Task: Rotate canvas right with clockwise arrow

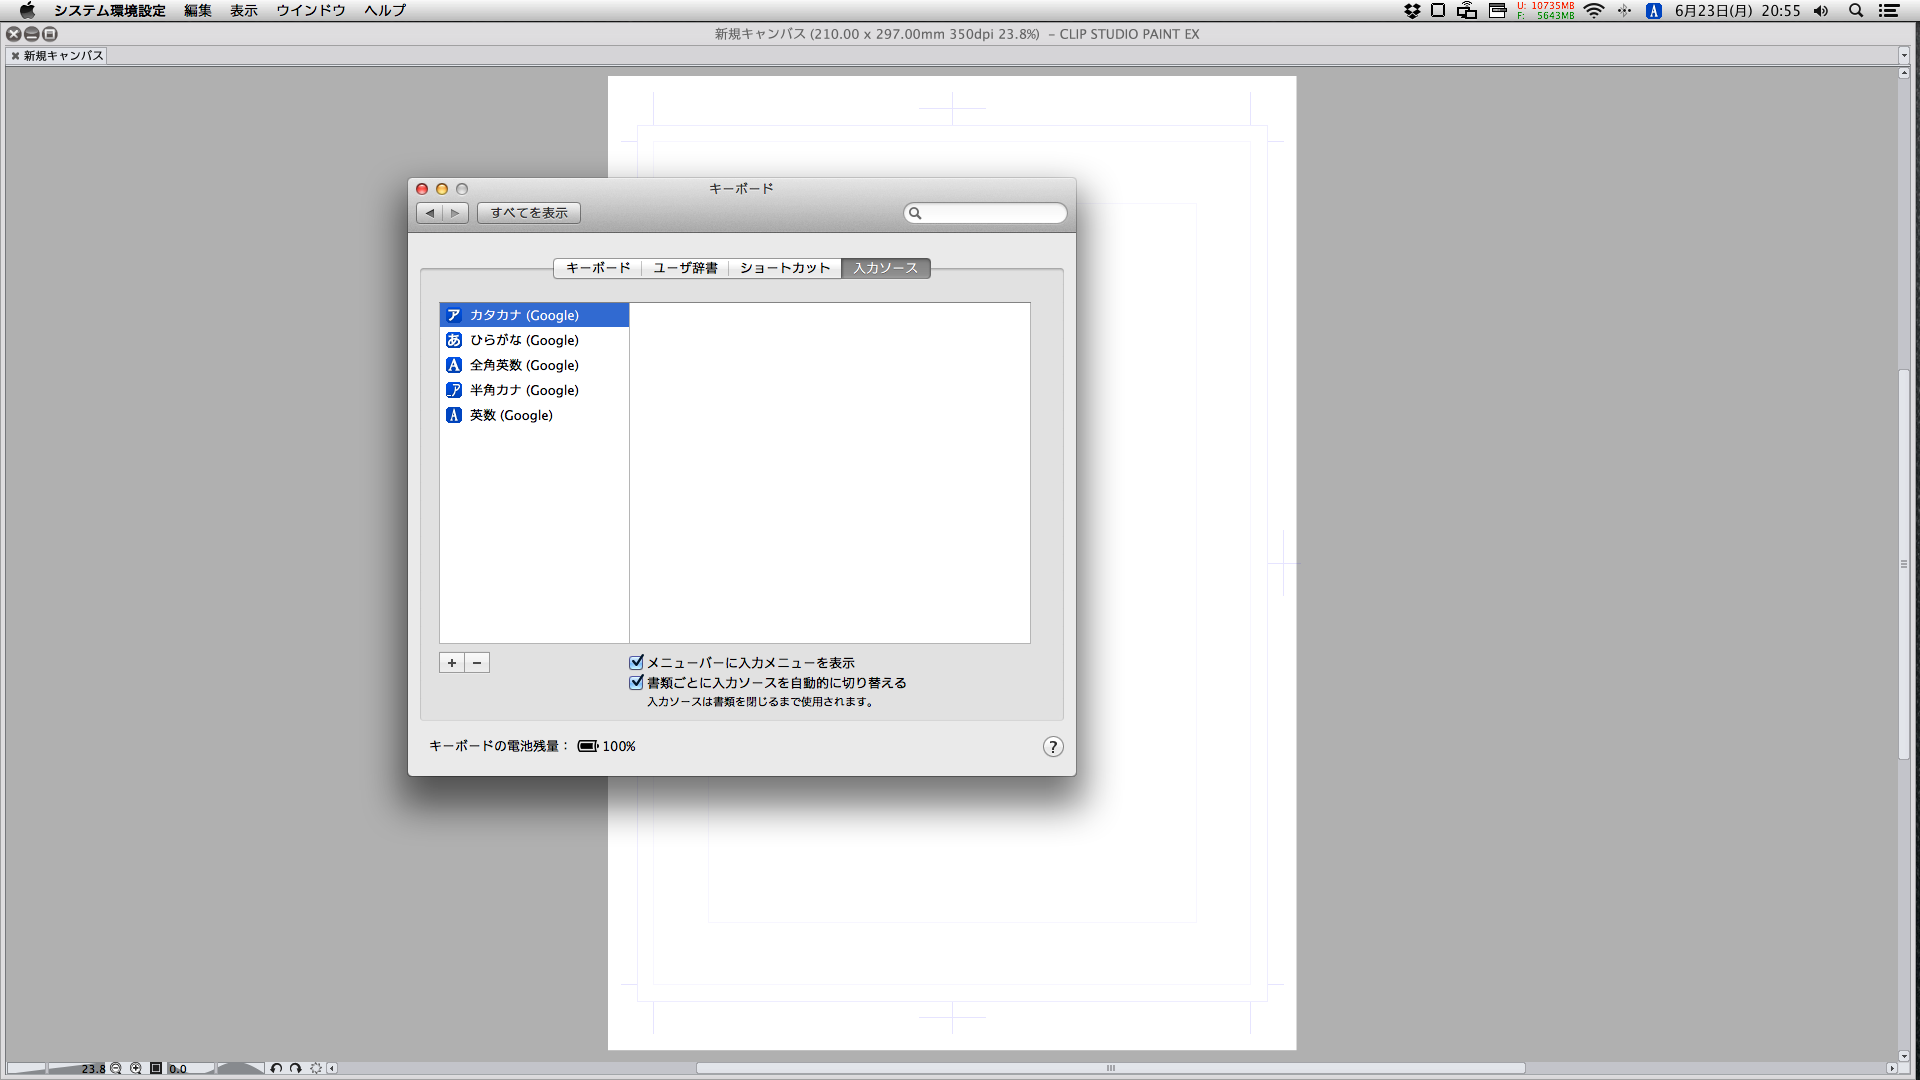Action: point(295,1068)
